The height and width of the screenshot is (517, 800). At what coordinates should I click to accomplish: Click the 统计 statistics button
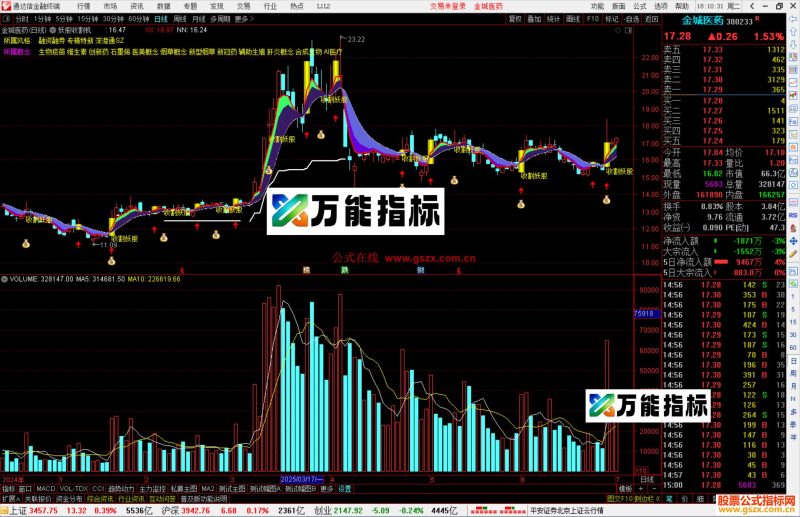point(554,19)
